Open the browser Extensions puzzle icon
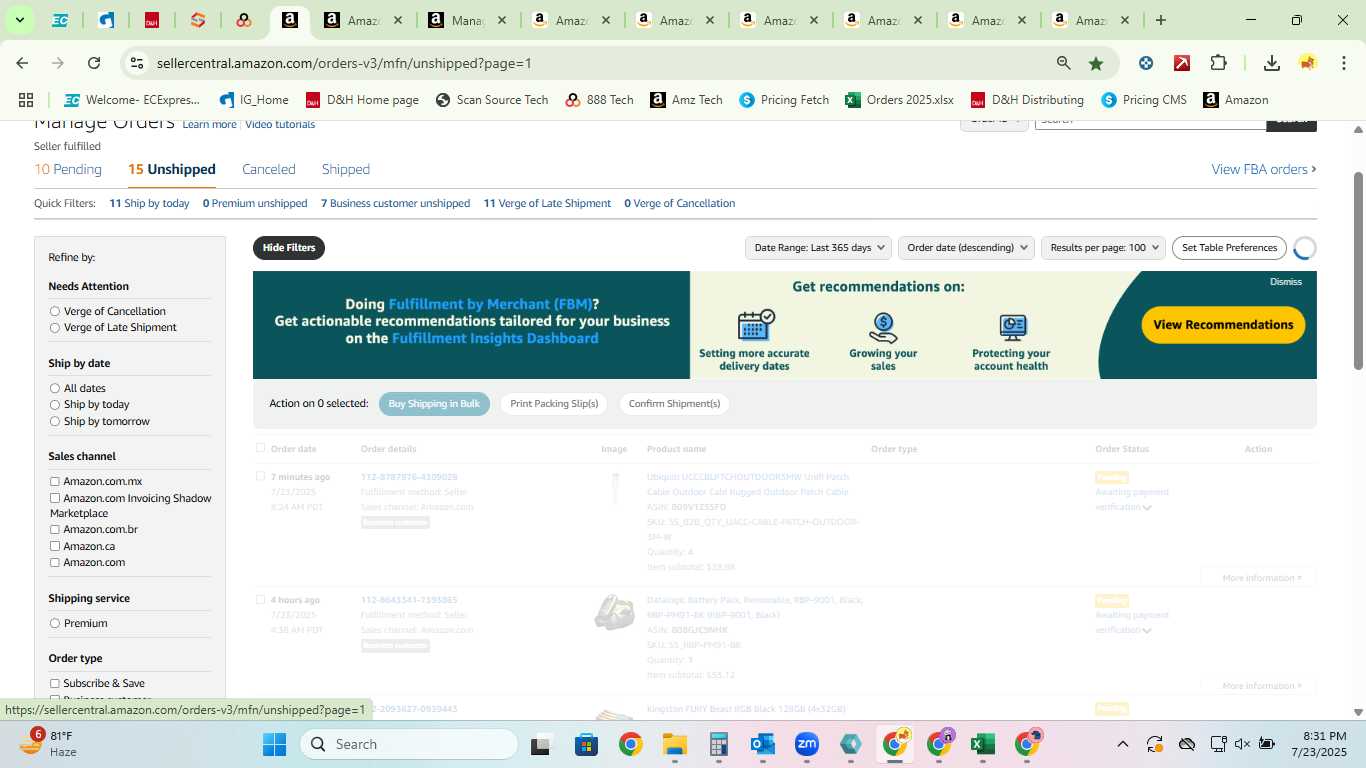1366x768 pixels. [x=1218, y=63]
